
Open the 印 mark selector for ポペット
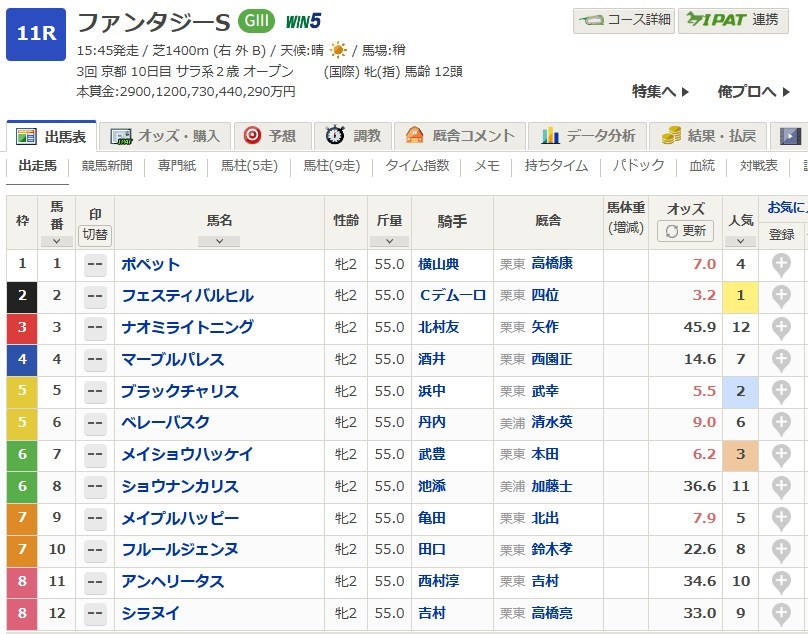click(96, 265)
